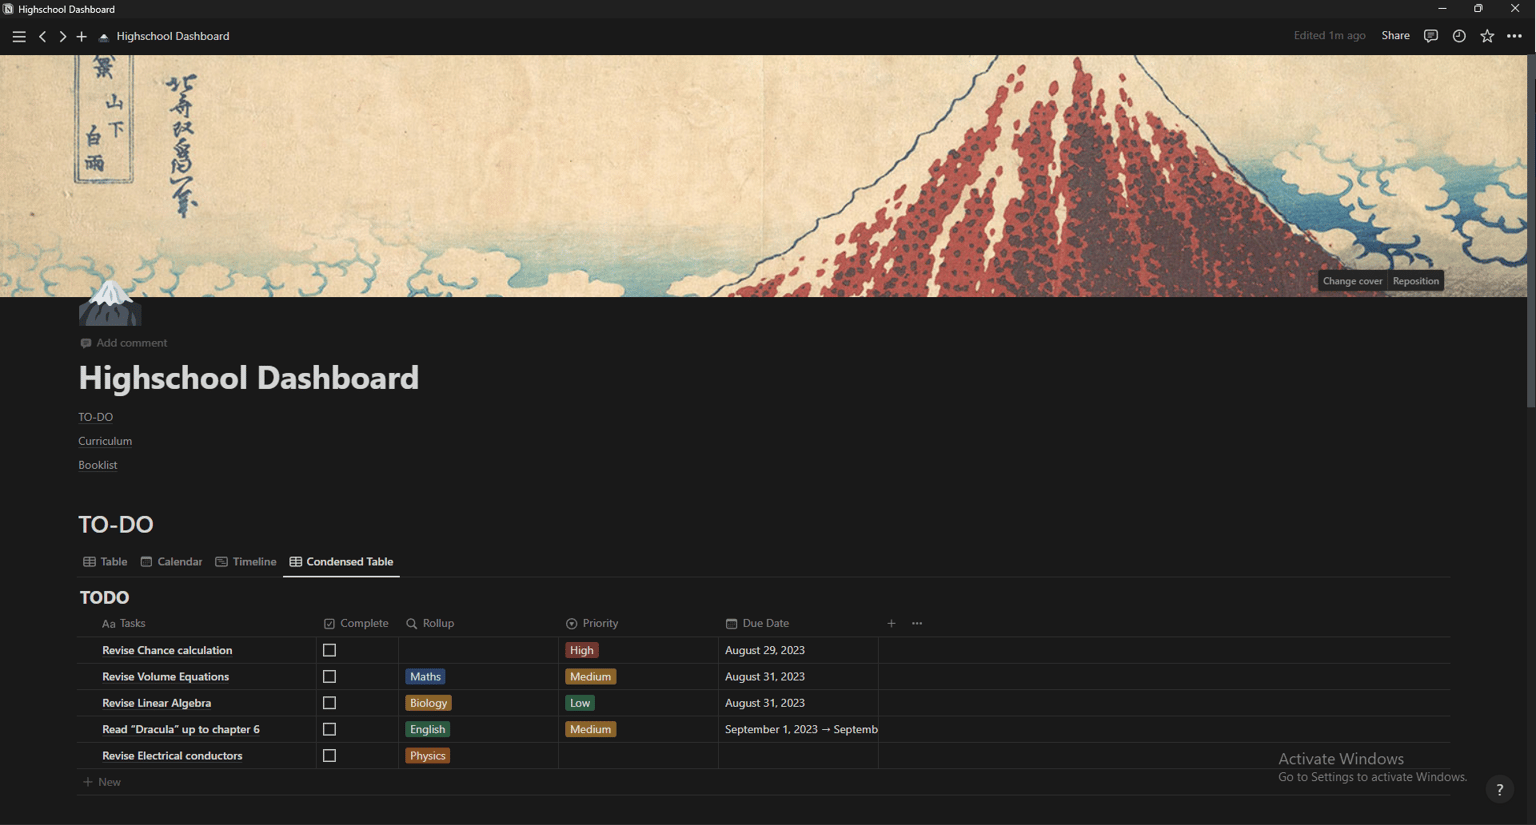
Task: Click the English rollup tag
Action: coord(427,730)
